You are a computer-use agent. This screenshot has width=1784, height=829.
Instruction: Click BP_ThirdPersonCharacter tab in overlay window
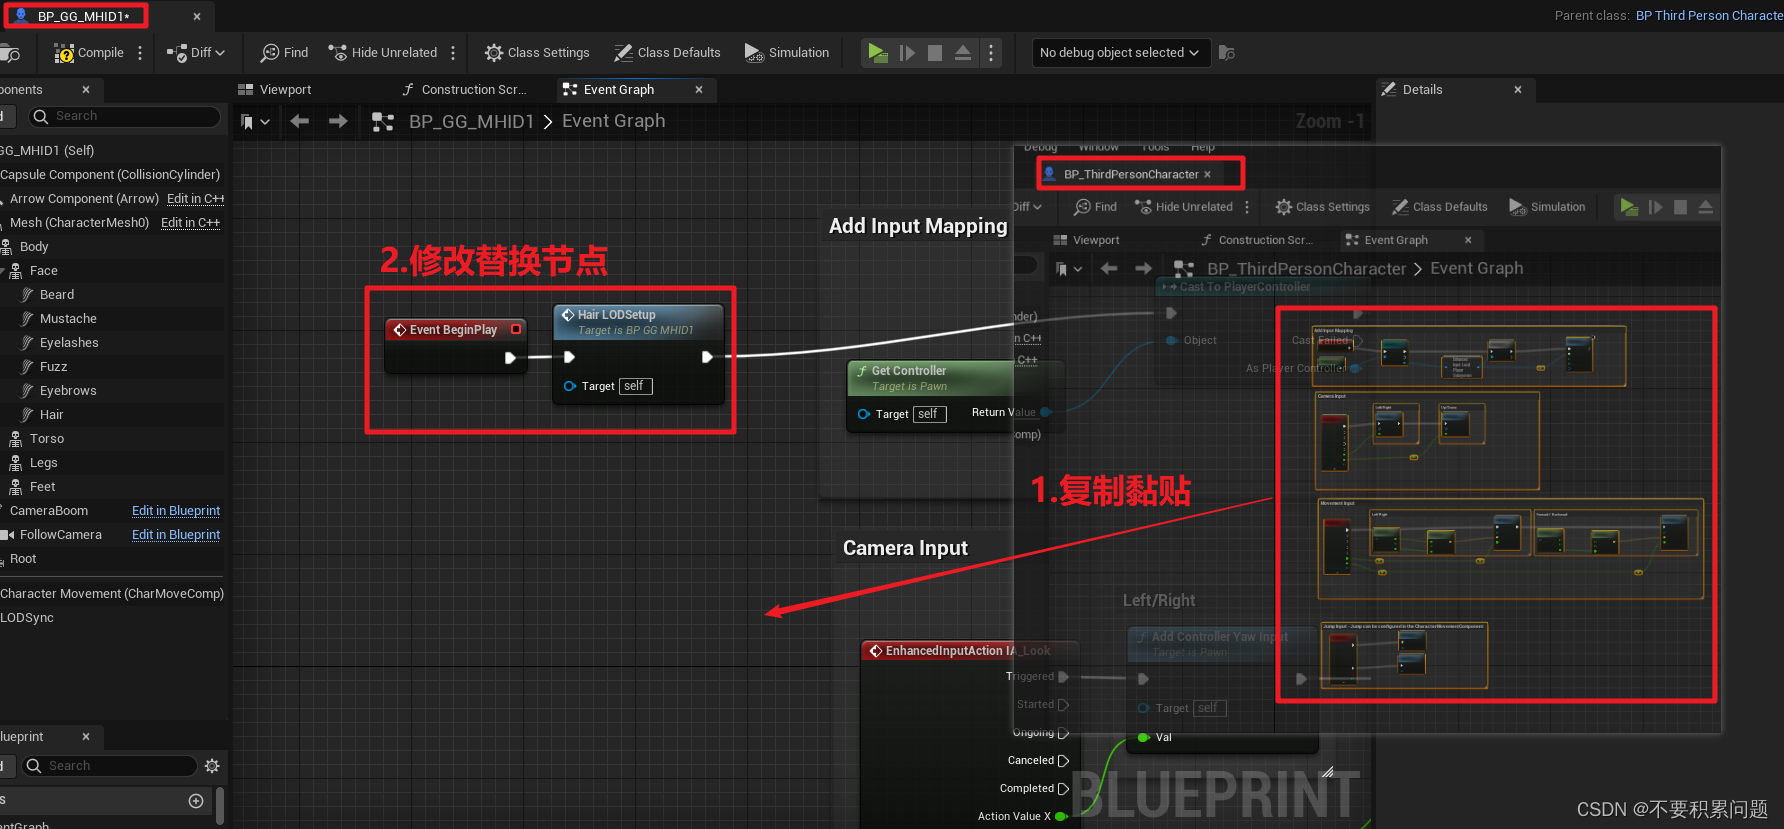coord(1130,174)
